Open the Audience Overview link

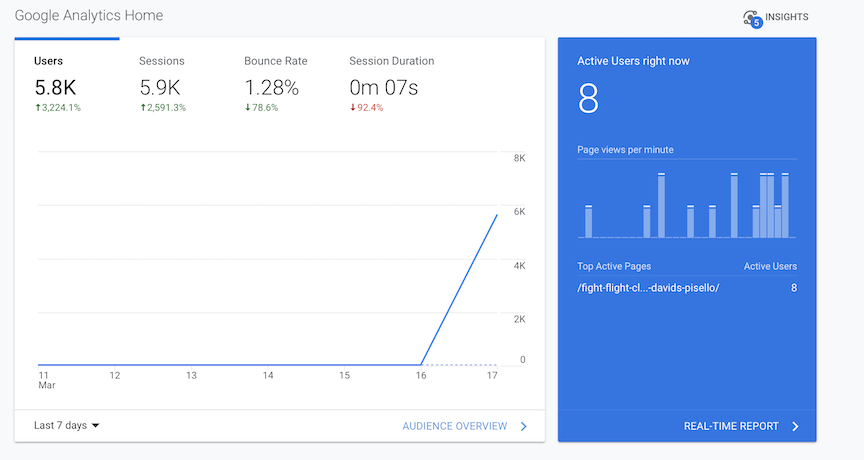click(x=454, y=426)
